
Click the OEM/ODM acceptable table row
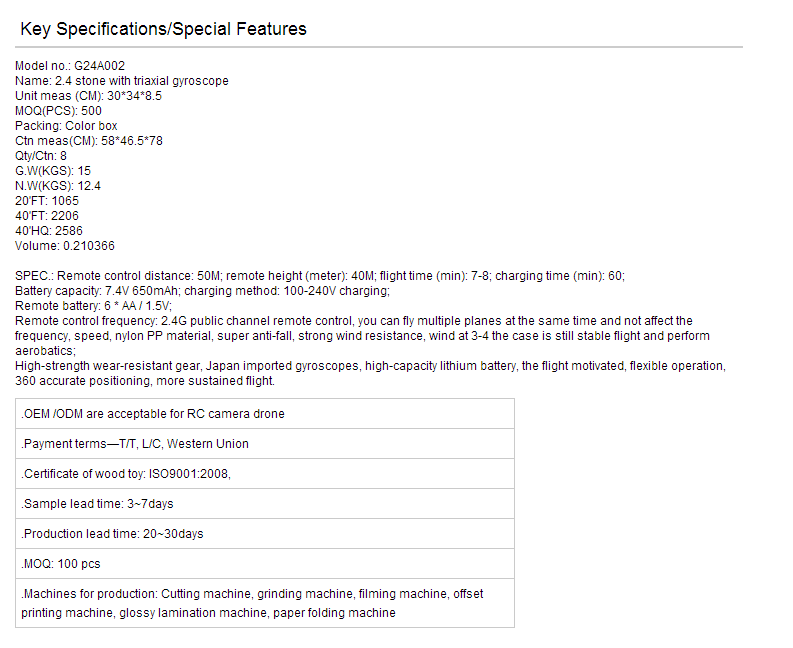pyautogui.click(x=265, y=414)
